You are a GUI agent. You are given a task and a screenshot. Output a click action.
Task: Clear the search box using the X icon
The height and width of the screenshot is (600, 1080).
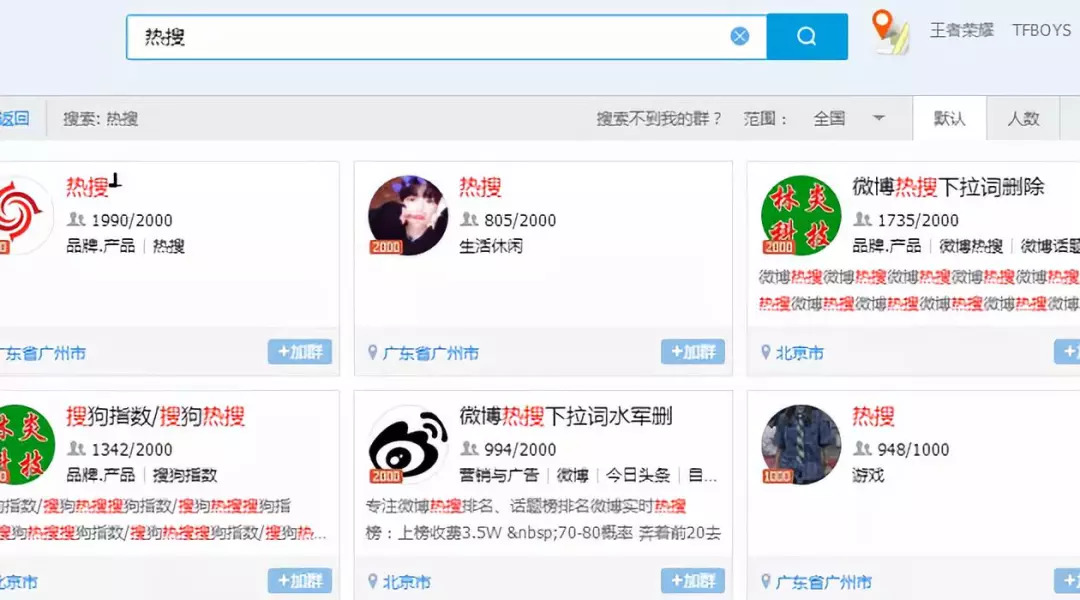tap(740, 35)
